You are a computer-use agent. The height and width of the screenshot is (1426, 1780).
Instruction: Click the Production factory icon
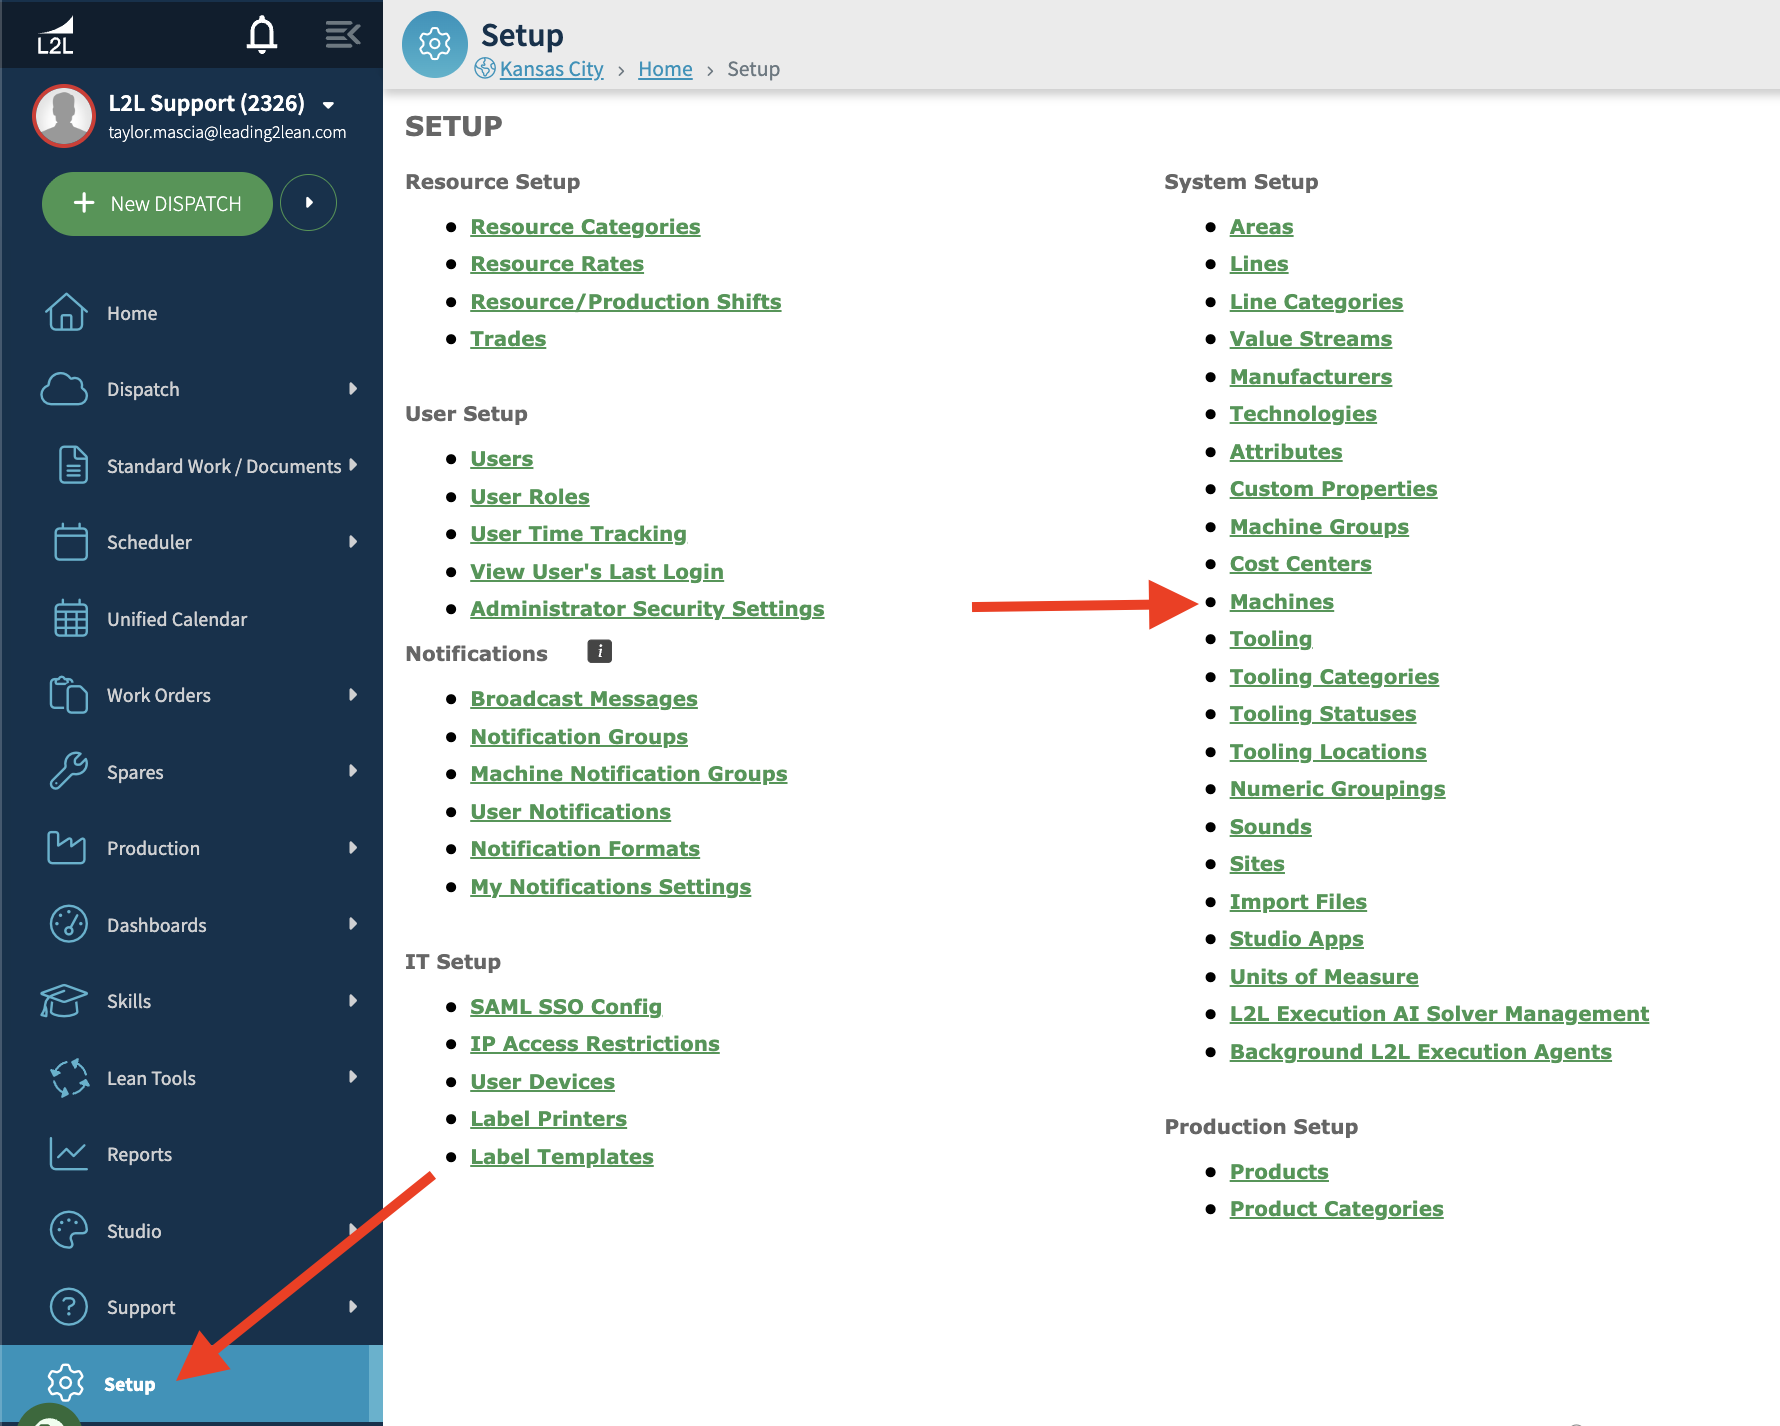(67, 848)
